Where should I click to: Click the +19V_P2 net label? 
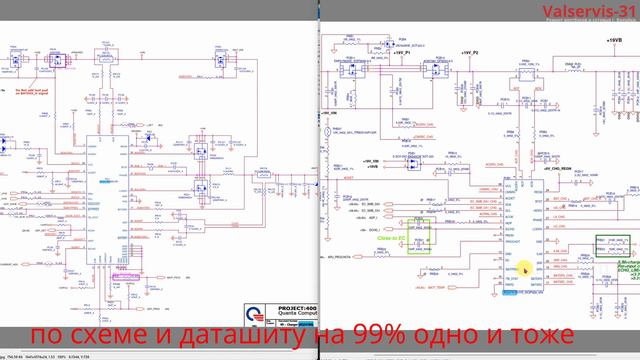pyautogui.click(x=470, y=53)
